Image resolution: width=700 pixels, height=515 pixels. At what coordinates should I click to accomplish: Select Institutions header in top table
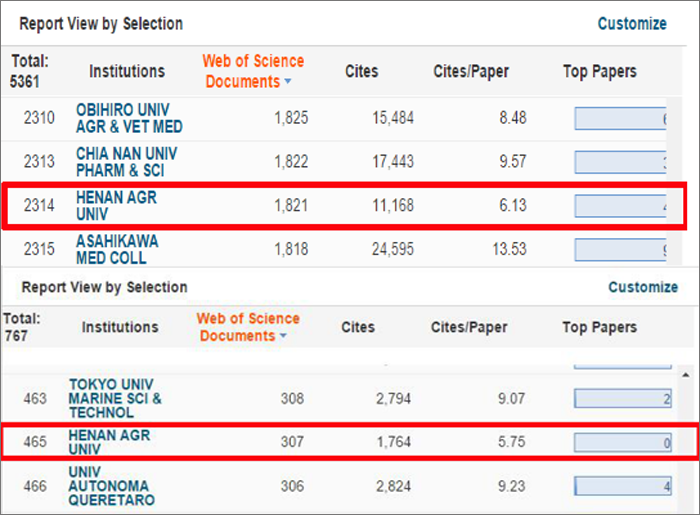click(x=127, y=71)
